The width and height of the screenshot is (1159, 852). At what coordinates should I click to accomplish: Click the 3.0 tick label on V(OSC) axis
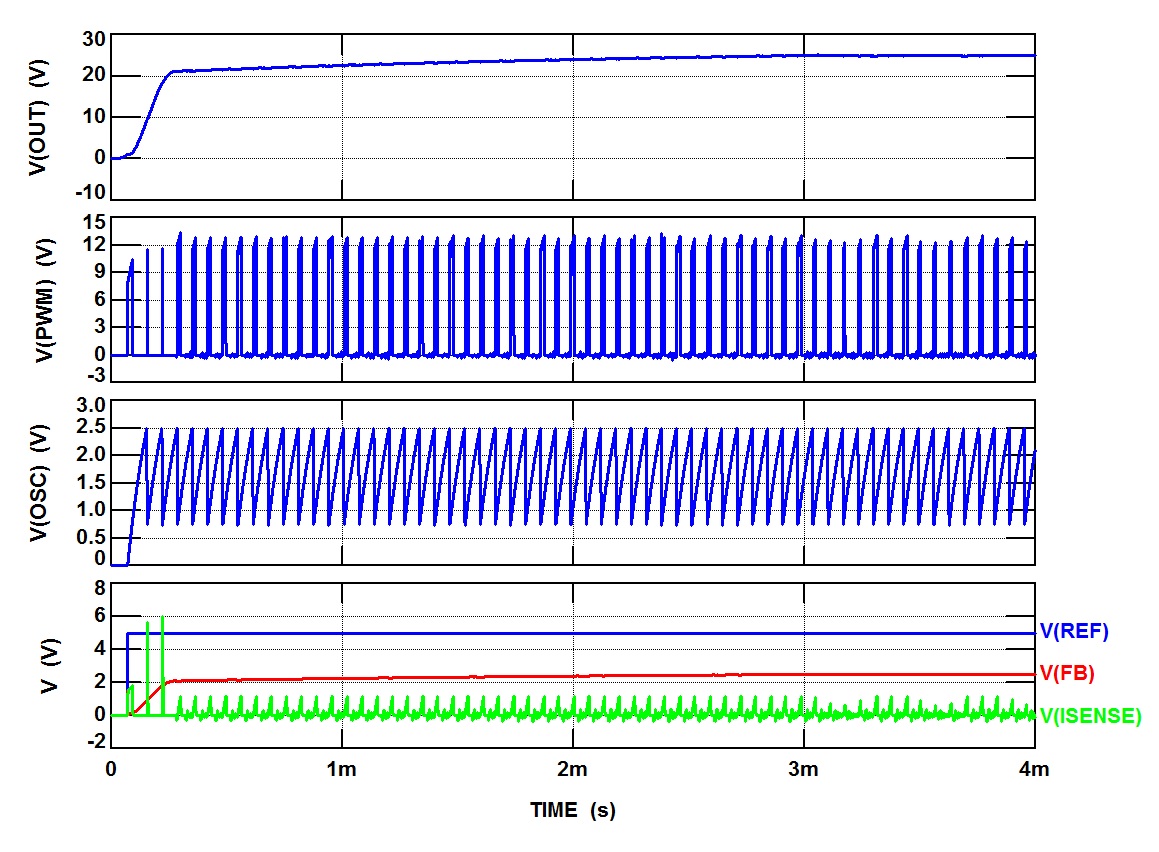pos(91,405)
